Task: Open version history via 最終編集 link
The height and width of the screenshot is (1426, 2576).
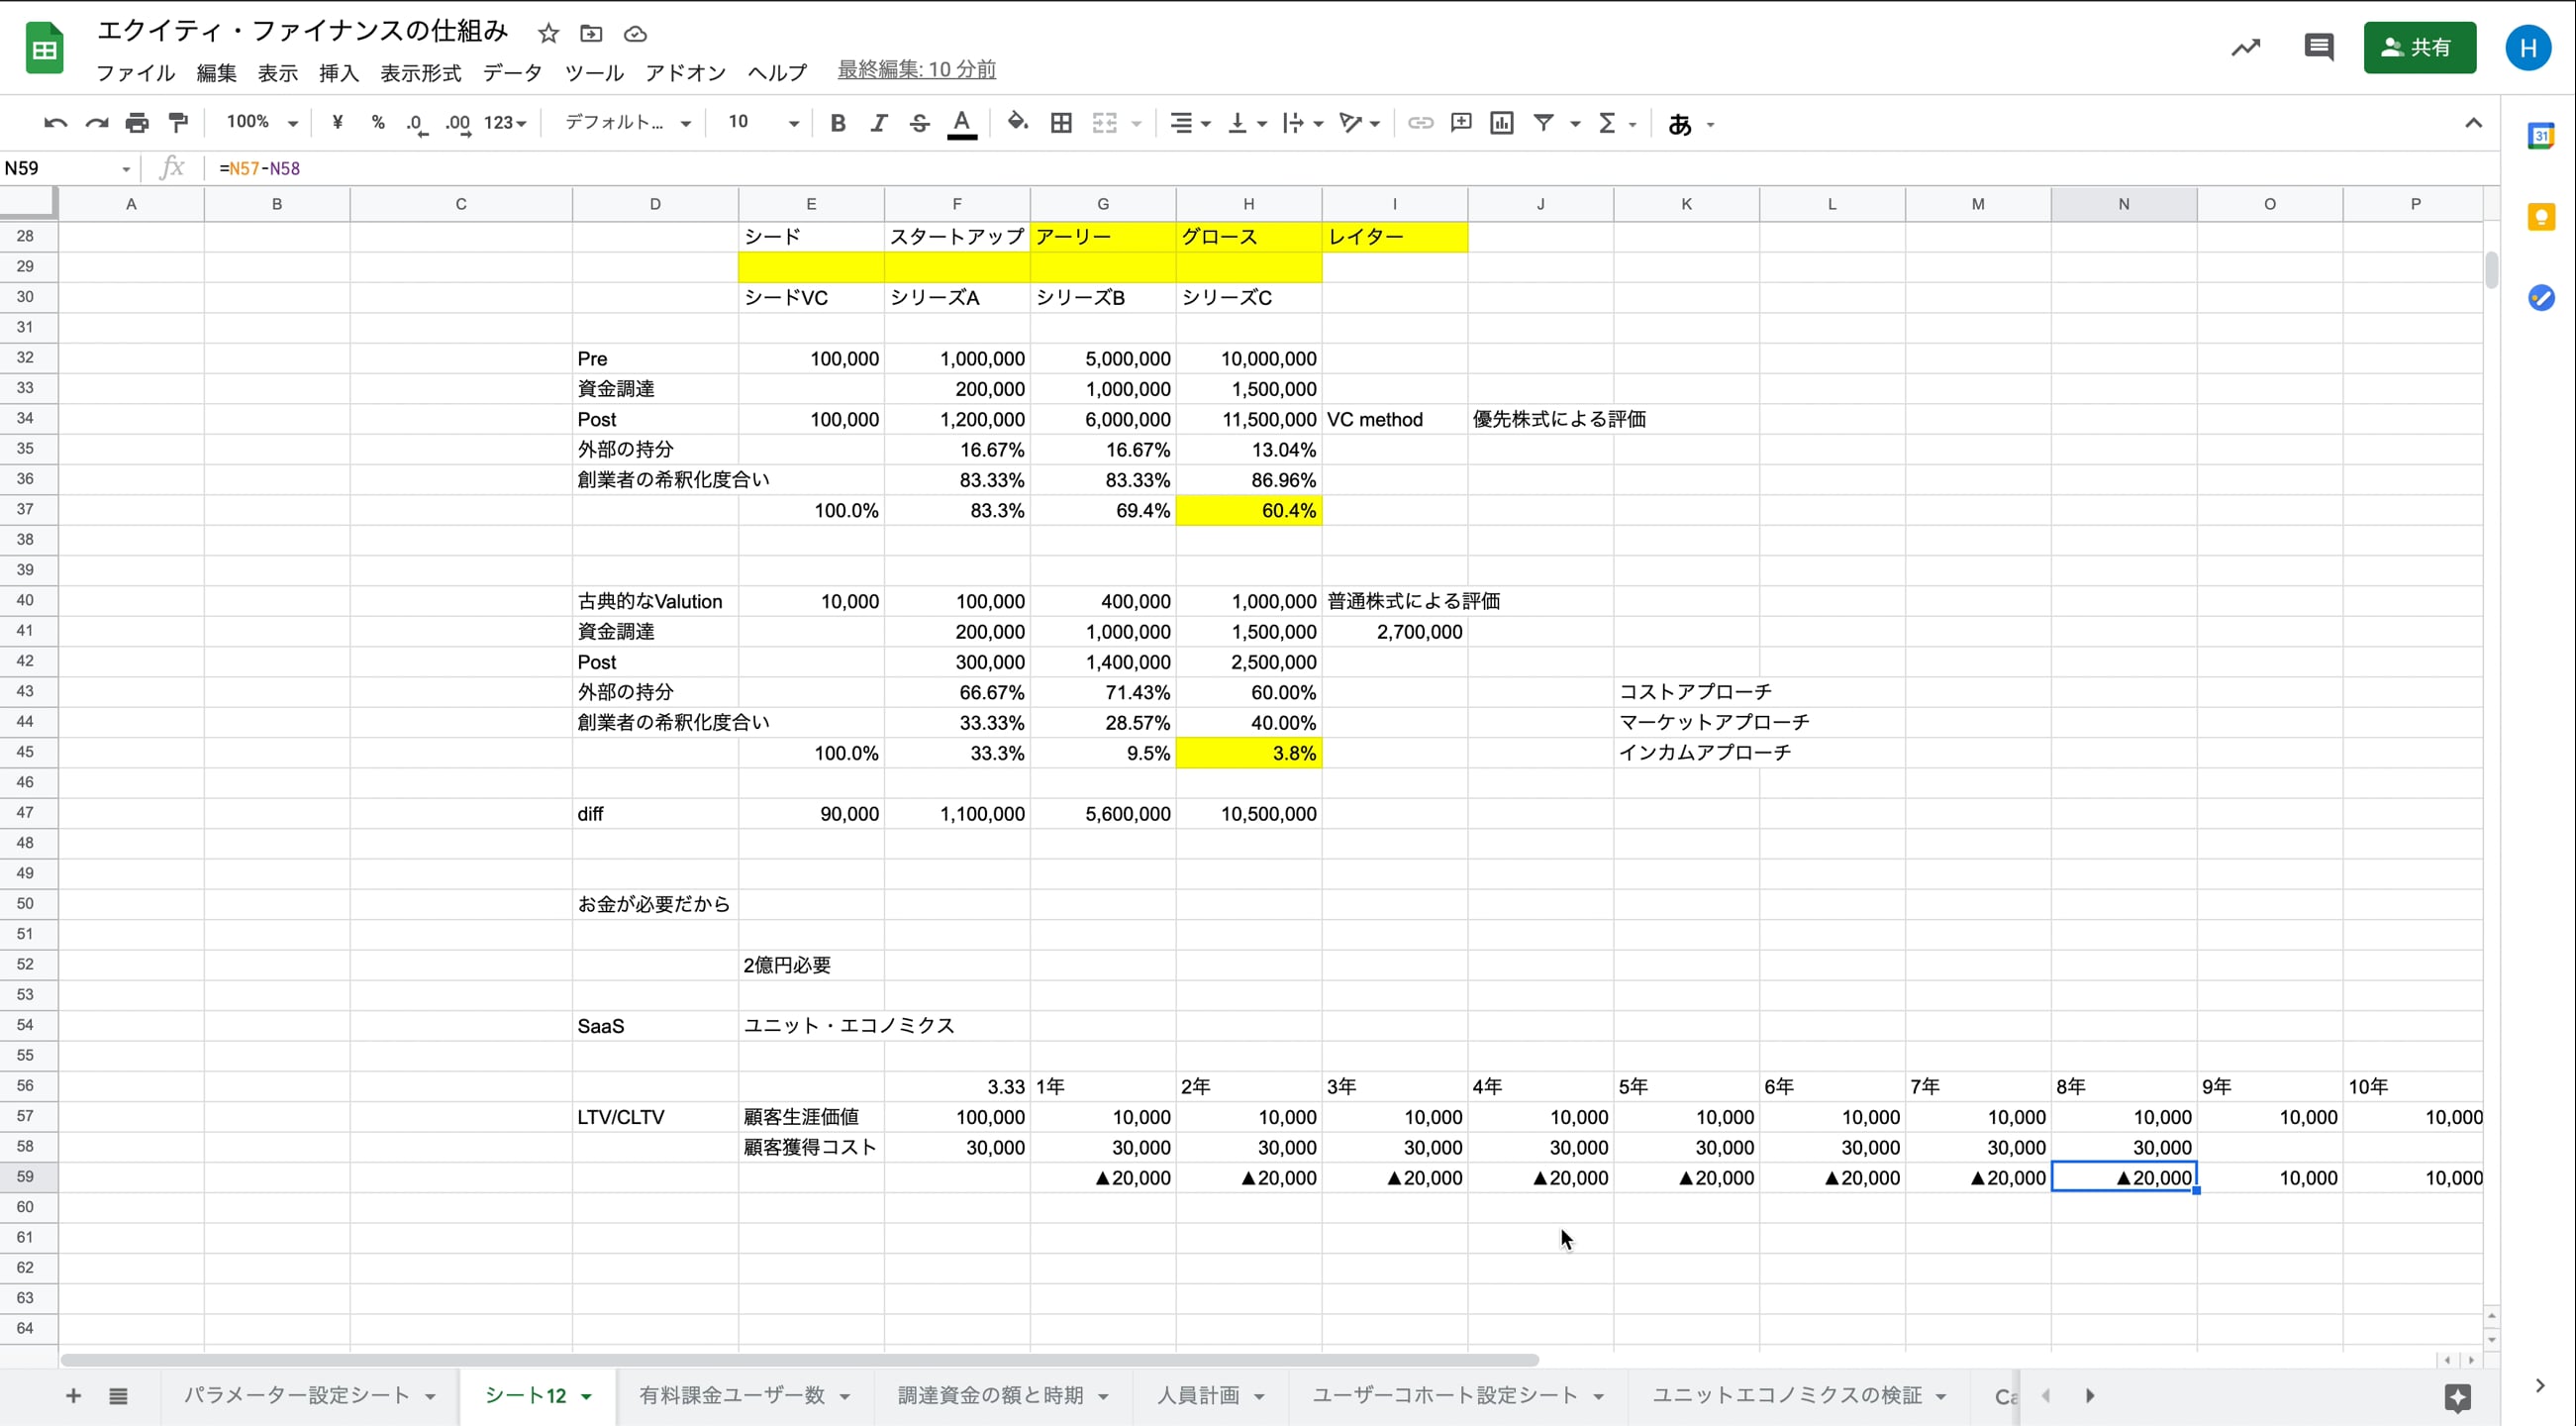Action: tap(915, 69)
